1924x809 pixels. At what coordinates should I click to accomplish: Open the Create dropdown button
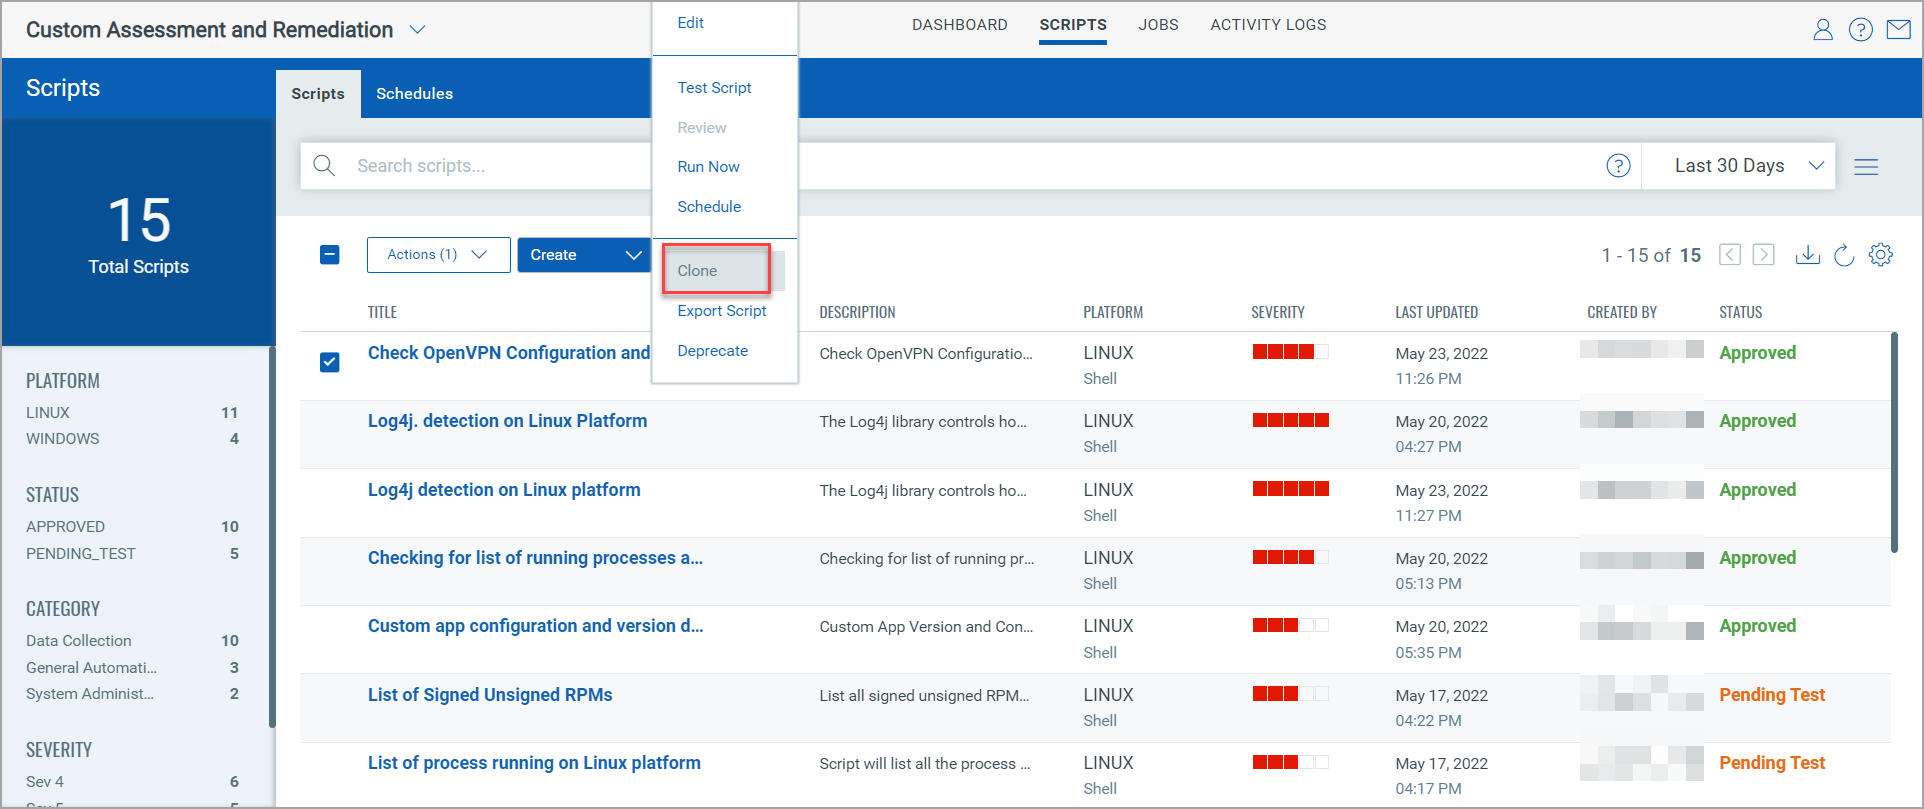pos(584,255)
